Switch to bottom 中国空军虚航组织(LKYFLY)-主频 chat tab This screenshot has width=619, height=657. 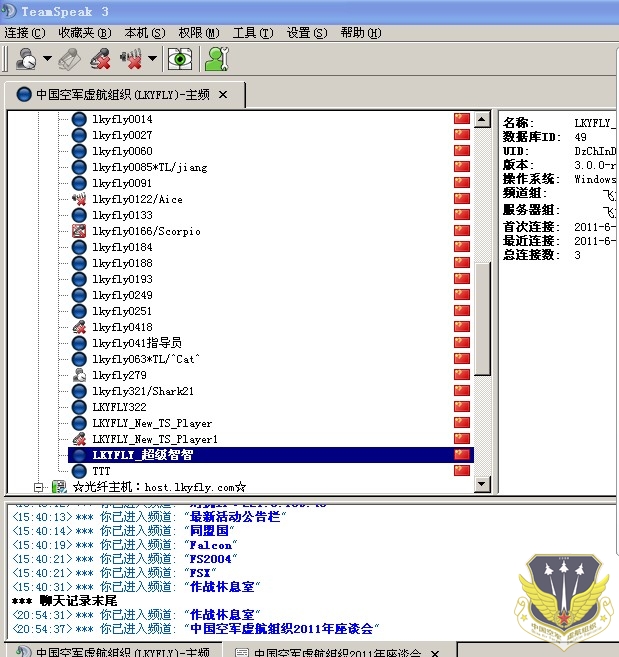click(x=113, y=652)
